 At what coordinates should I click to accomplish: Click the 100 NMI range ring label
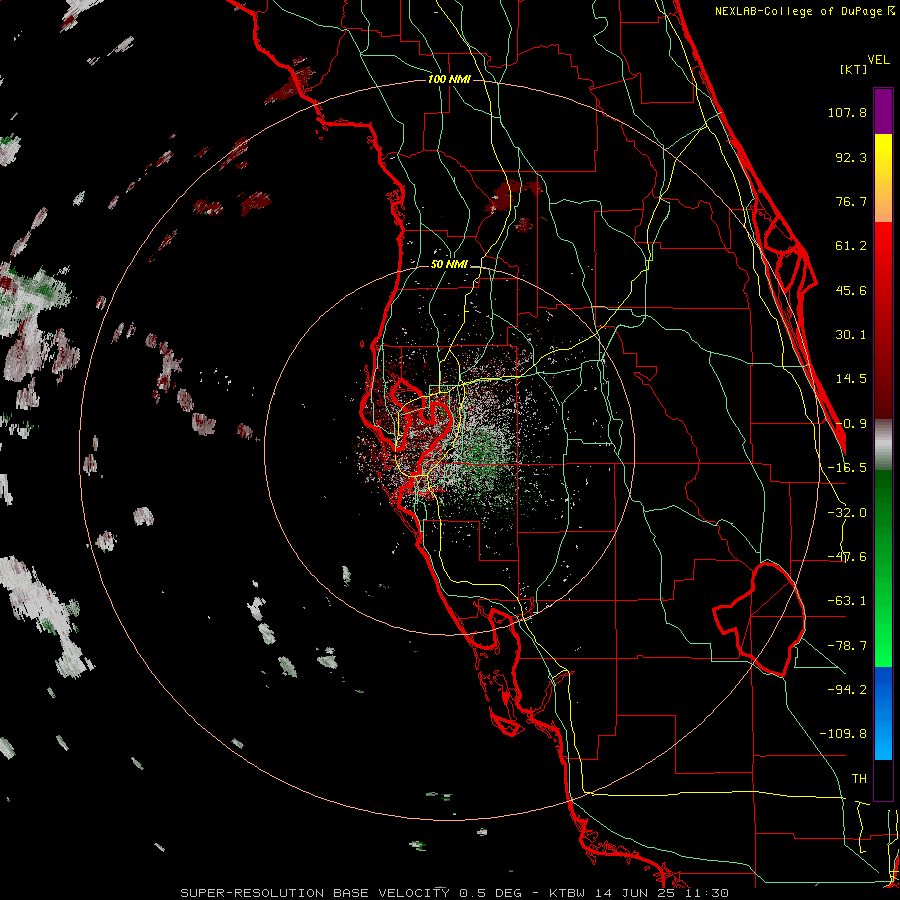coord(449,79)
